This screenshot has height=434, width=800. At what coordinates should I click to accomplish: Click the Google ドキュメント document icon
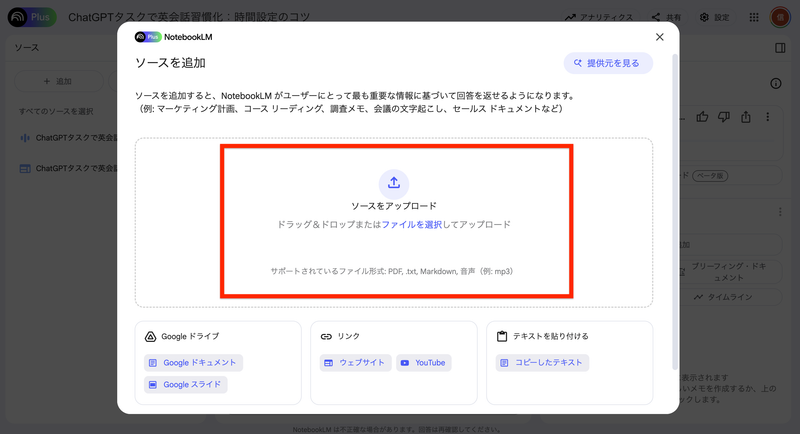click(153, 363)
